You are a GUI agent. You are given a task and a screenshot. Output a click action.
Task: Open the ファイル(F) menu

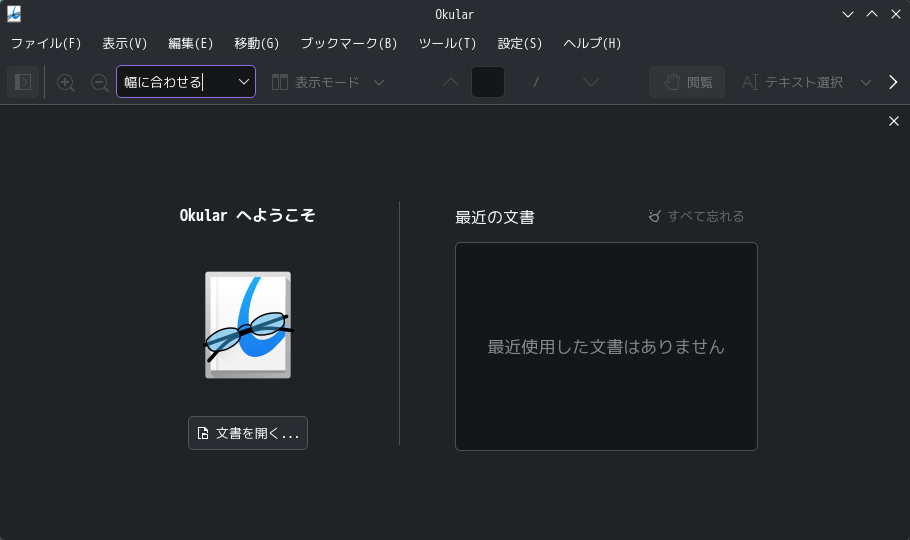click(x=46, y=44)
